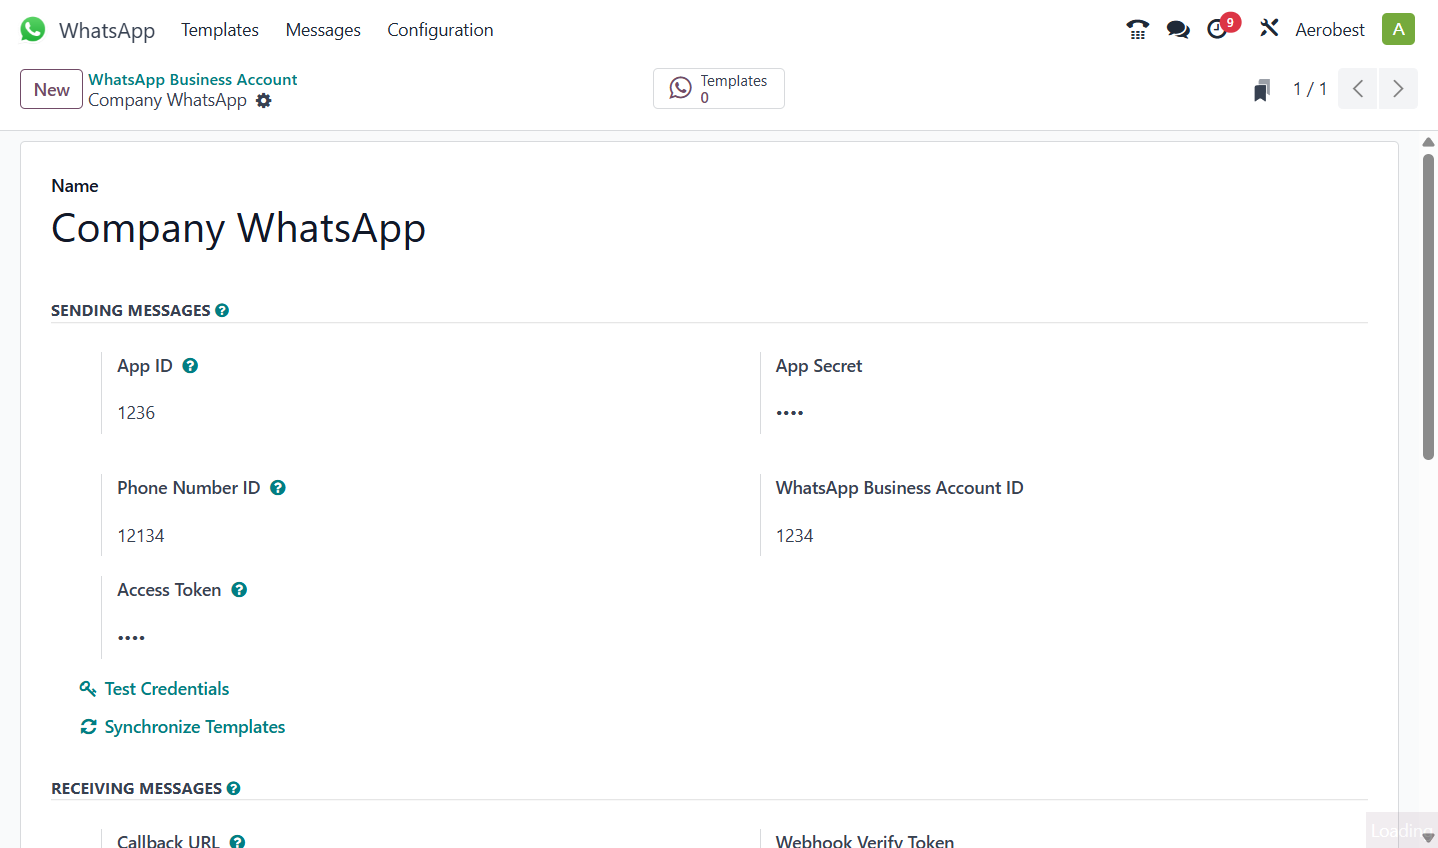Show help tooltip for Sending Messages
The height and width of the screenshot is (848, 1438).
click(222, 310)
